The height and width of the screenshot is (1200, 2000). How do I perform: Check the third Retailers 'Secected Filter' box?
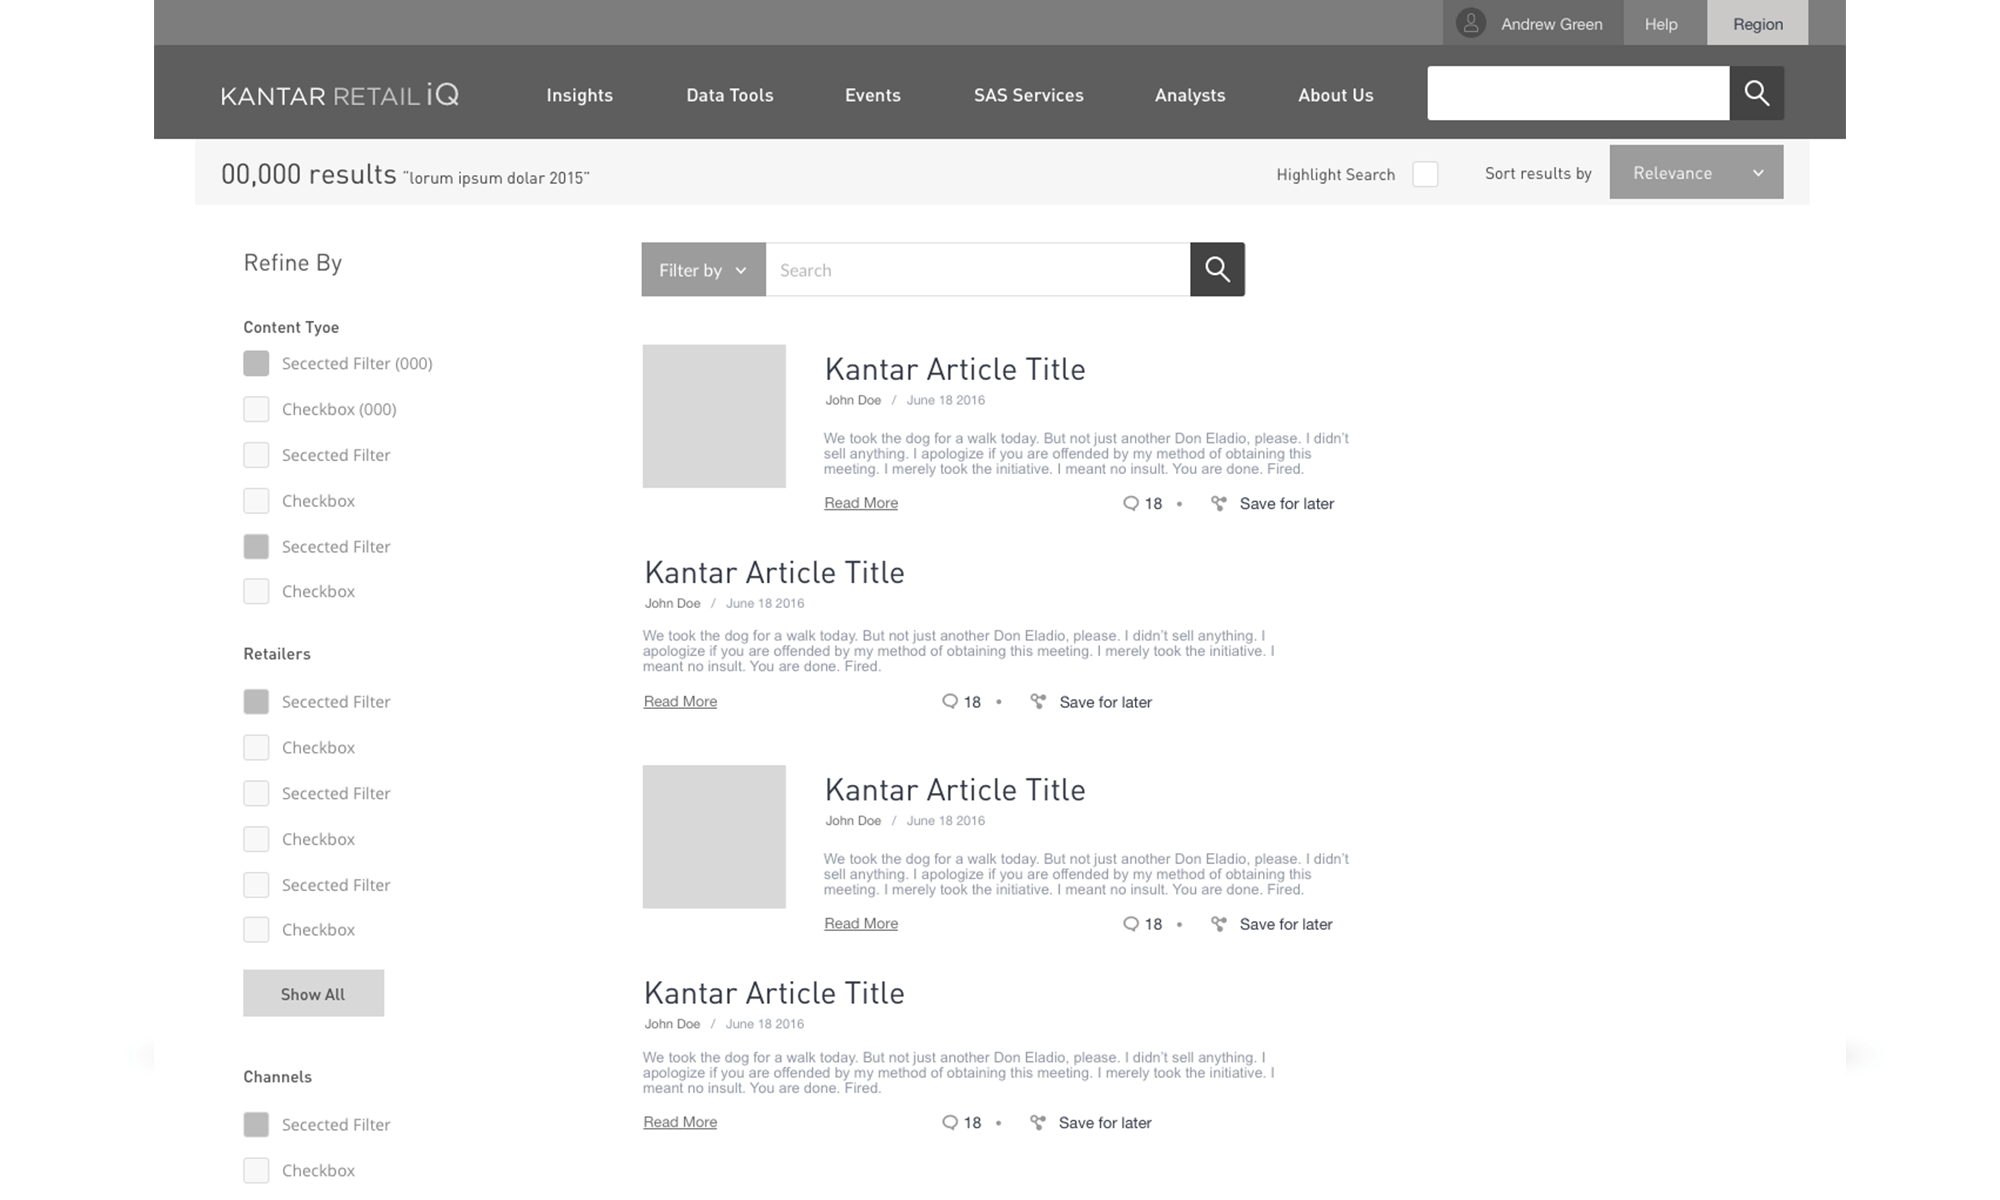256,885
